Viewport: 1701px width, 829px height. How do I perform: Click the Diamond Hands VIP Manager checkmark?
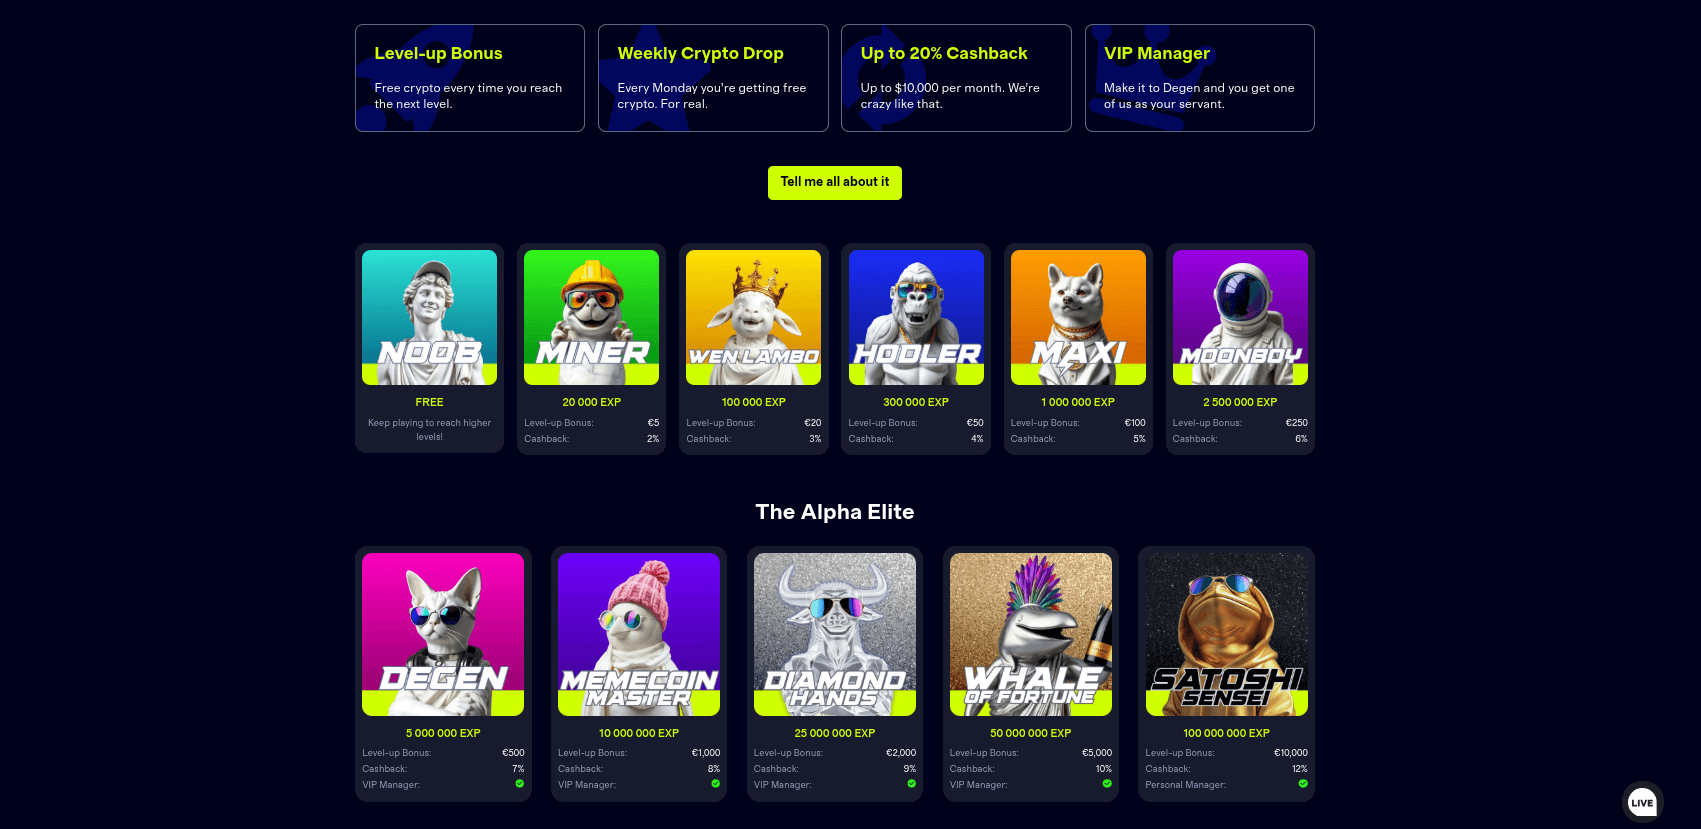(911, 784)
